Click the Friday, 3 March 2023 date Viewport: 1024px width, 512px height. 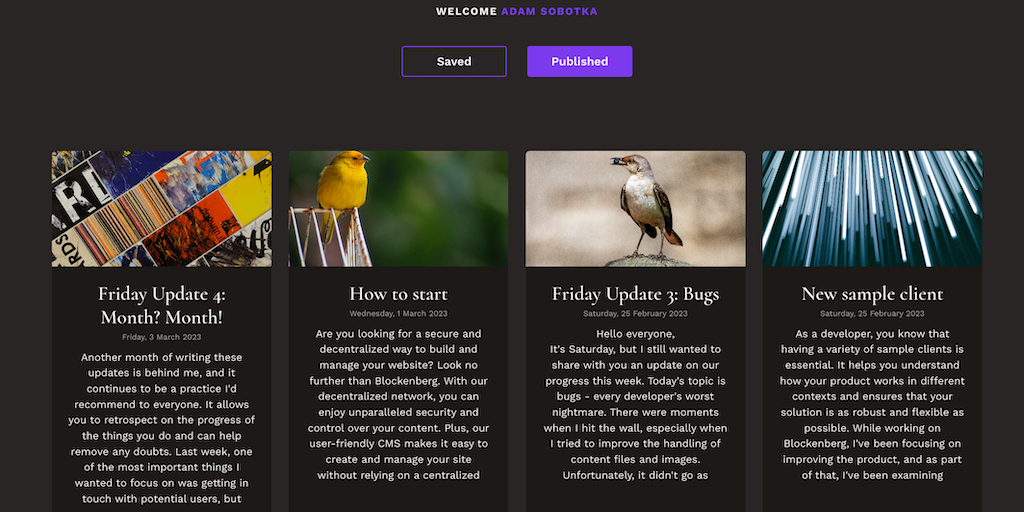[162, 337]
